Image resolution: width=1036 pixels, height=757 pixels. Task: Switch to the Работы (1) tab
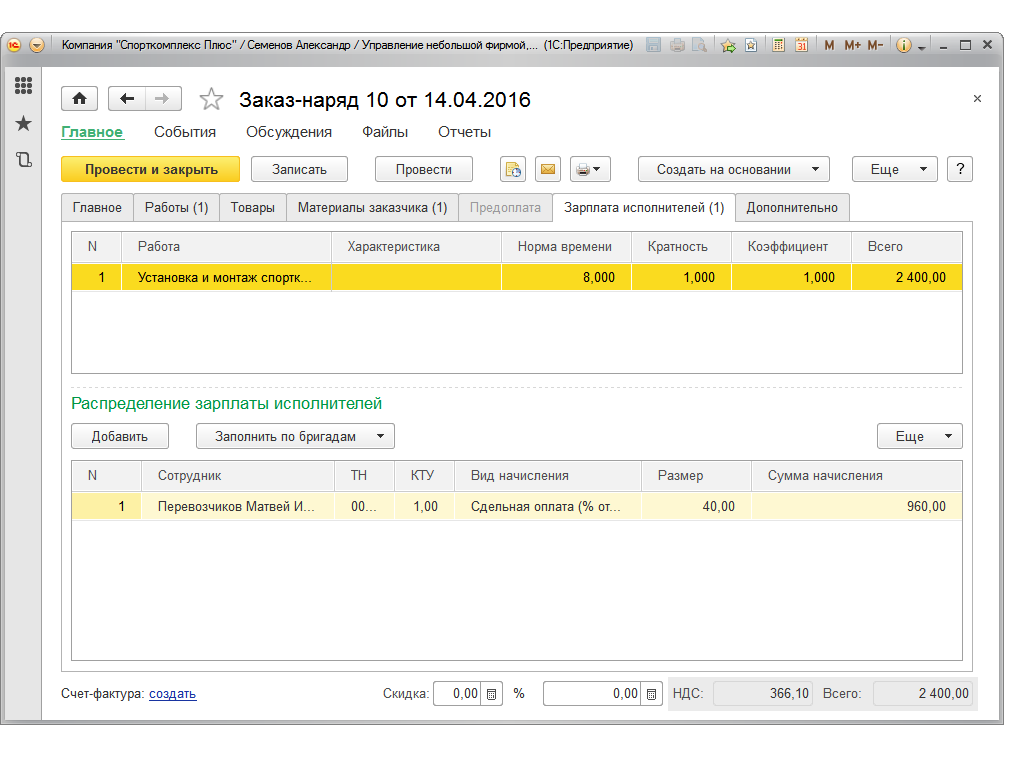(x=176, y=207)
